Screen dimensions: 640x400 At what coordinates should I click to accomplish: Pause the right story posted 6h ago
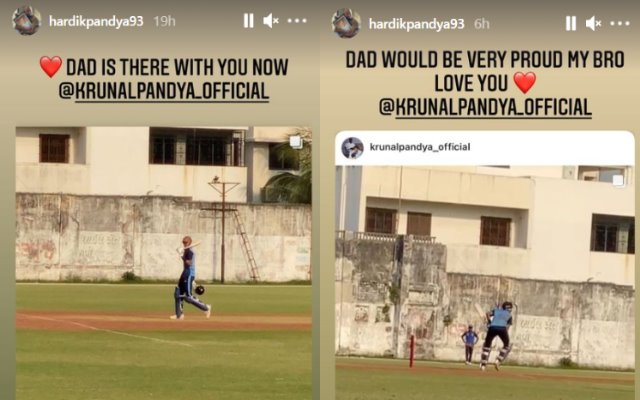click(571, 24)
